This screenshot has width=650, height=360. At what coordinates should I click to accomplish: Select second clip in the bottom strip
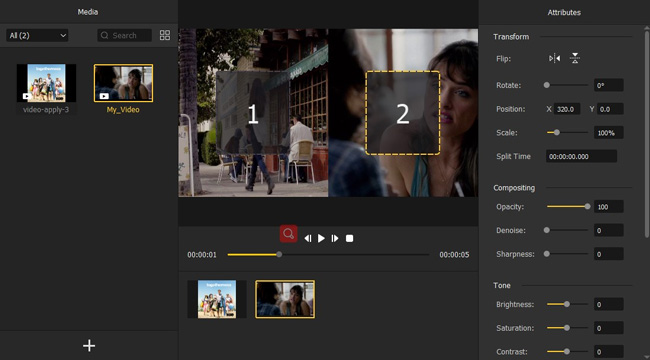[285, 299]
